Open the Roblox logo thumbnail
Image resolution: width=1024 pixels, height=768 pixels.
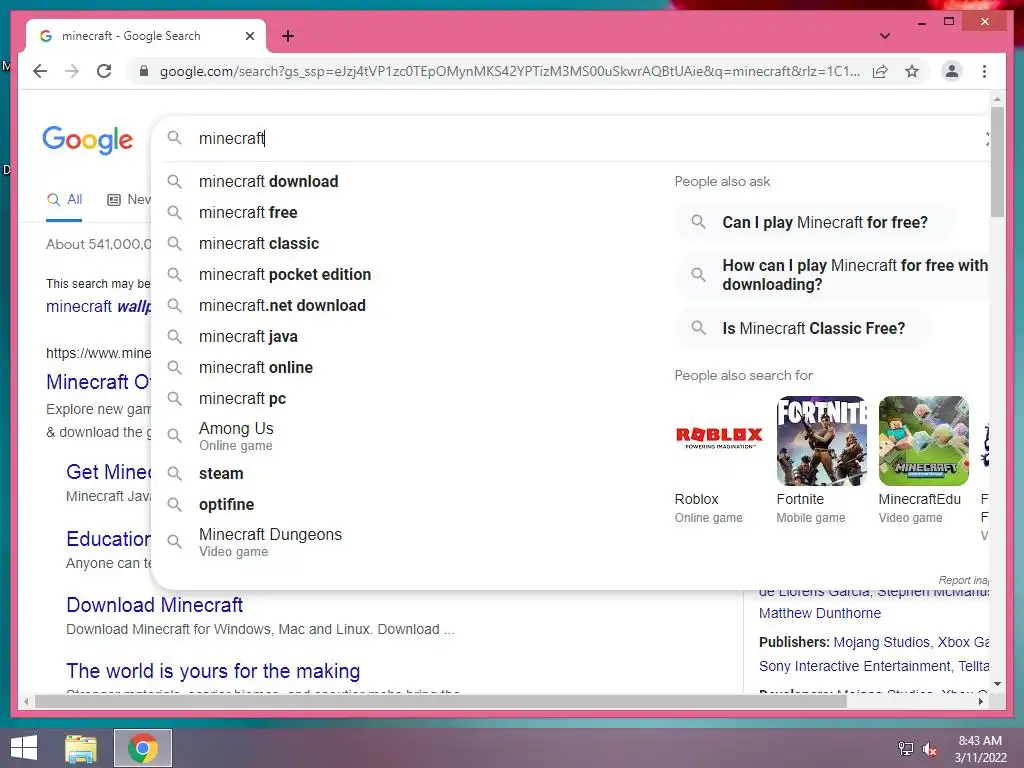tap(719, 440)
